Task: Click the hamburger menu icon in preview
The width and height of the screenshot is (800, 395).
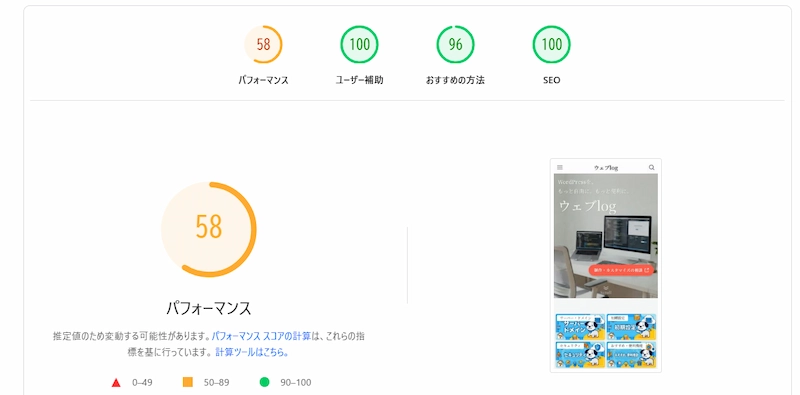Action: 560,167
